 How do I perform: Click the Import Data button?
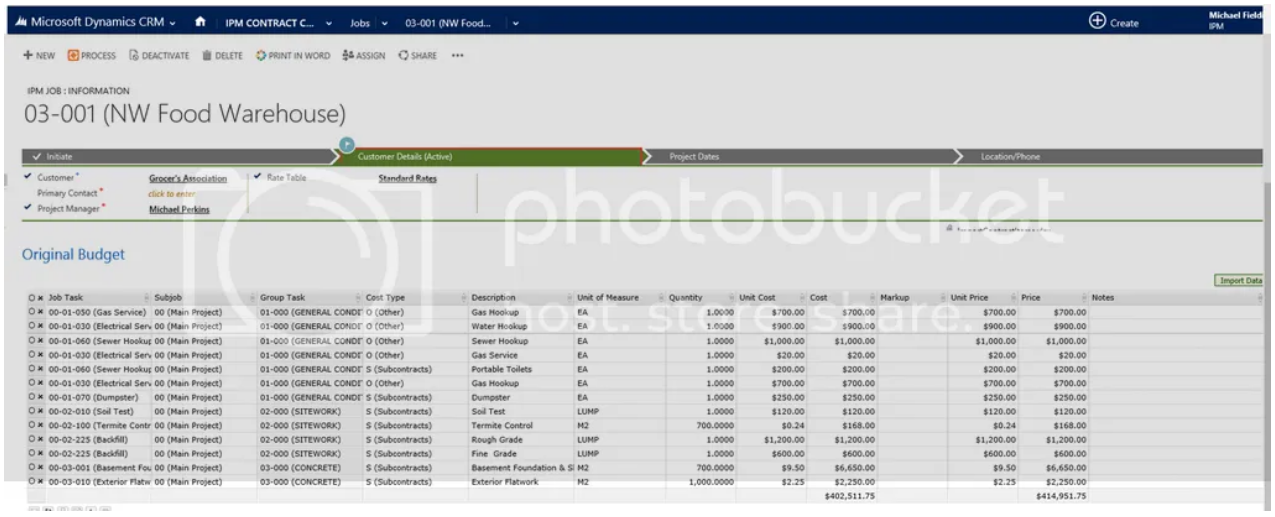(x=1239, y=281)
